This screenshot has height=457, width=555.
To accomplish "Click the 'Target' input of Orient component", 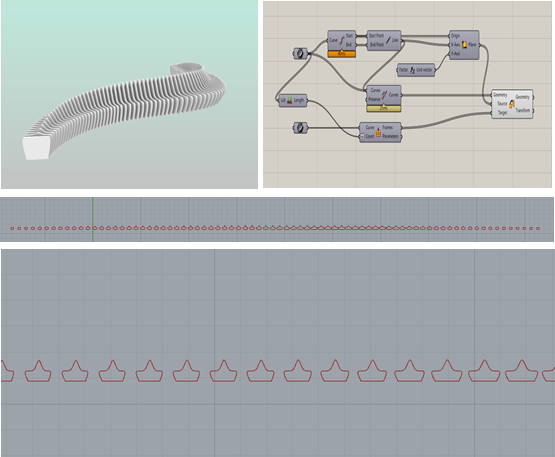I will coord(503,113).
